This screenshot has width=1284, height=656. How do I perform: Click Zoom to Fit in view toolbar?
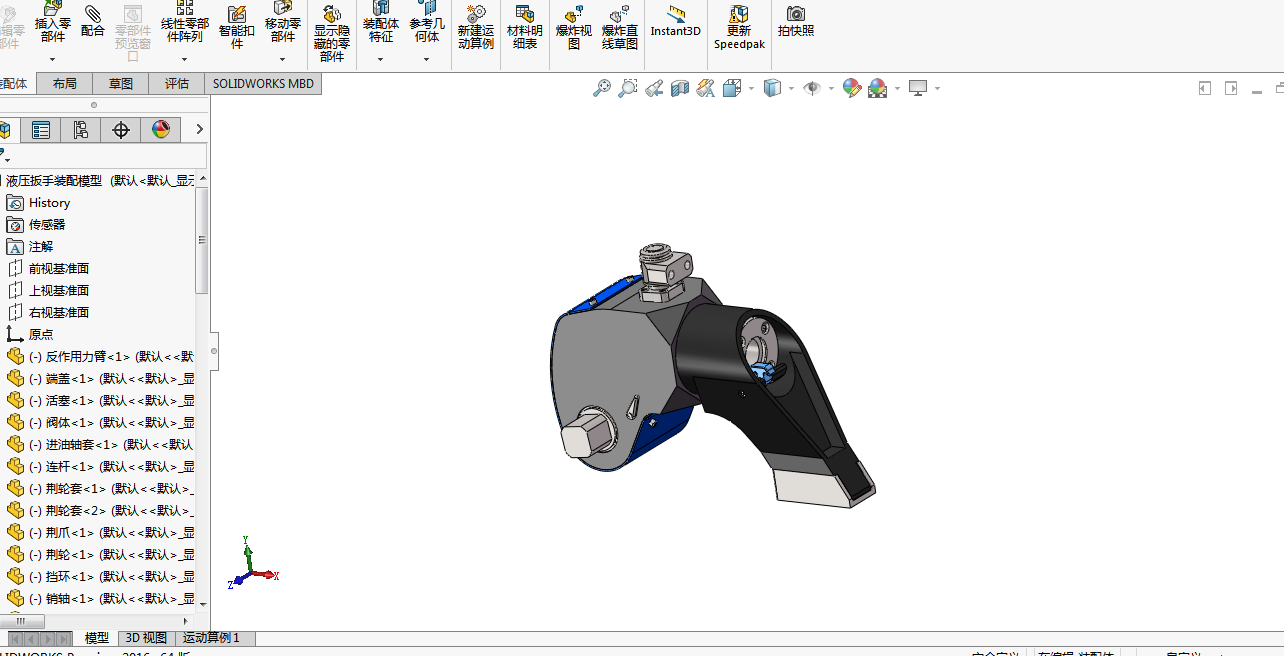602,88
